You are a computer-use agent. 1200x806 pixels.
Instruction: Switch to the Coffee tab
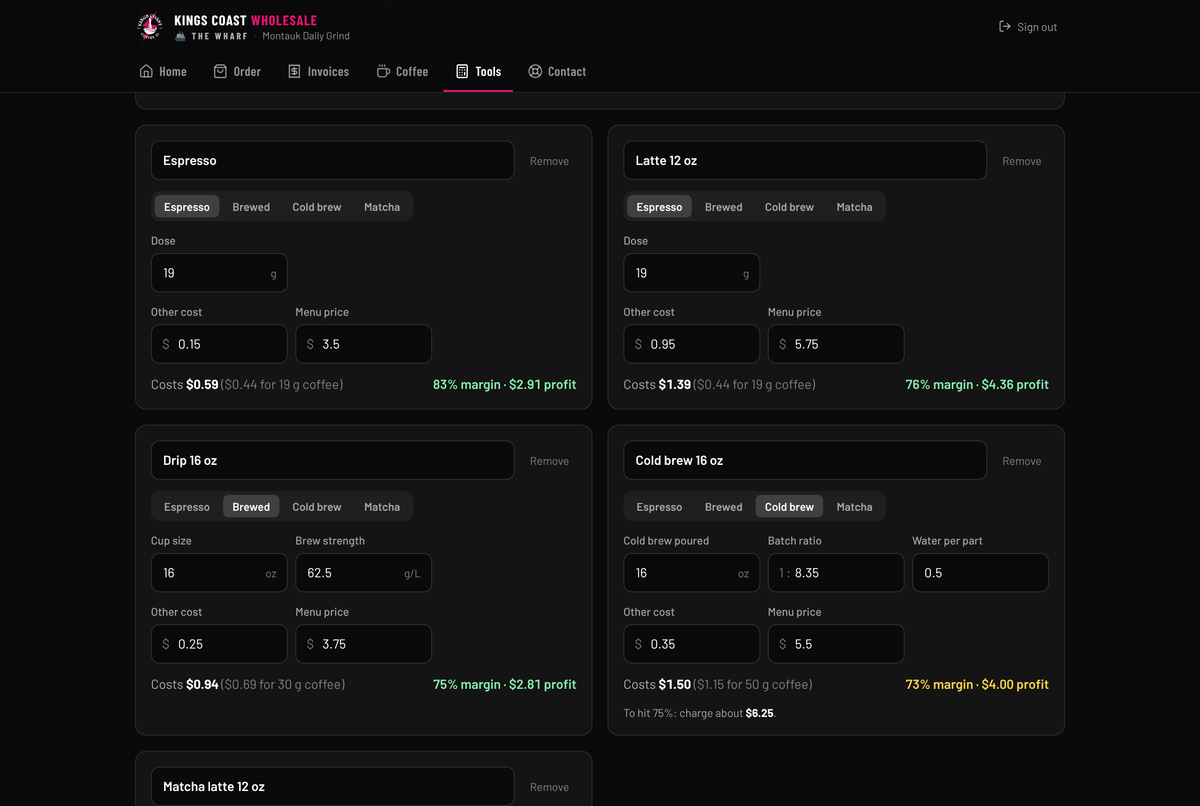(x=402, y=71)
